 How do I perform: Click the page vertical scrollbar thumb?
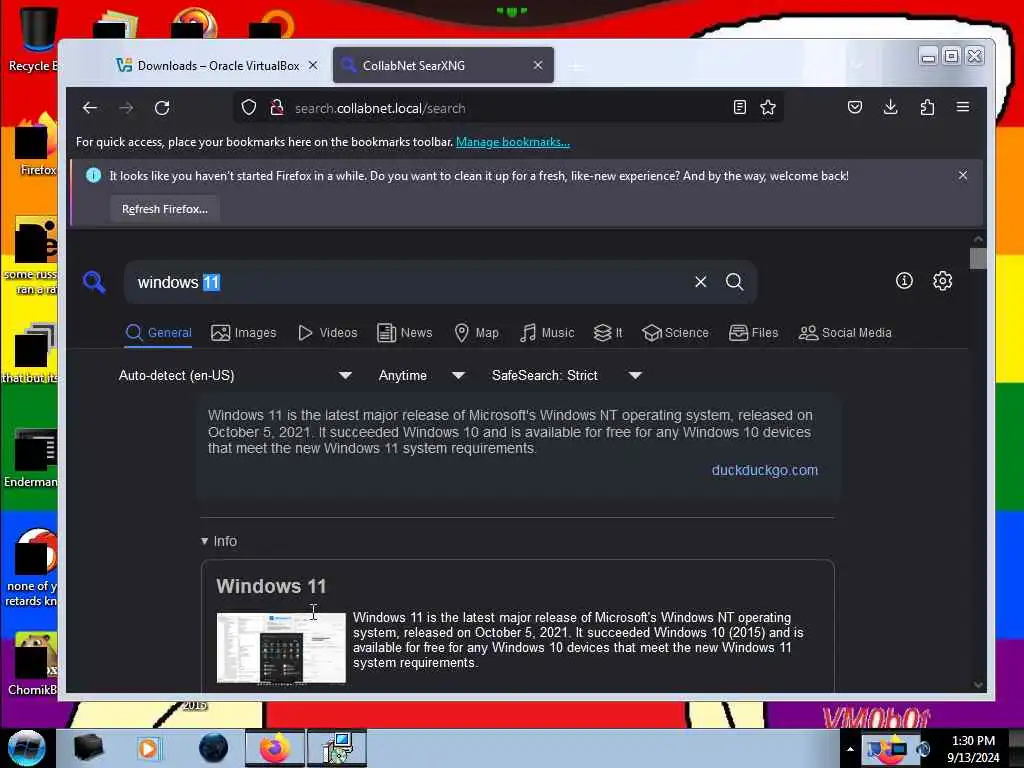pyautogui.click(x=978, y=258)
